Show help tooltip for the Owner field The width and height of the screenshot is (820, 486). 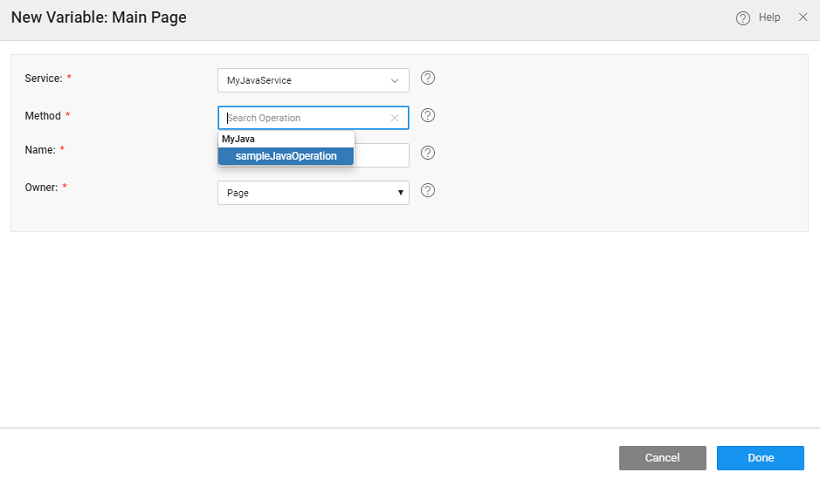(428, 190)
